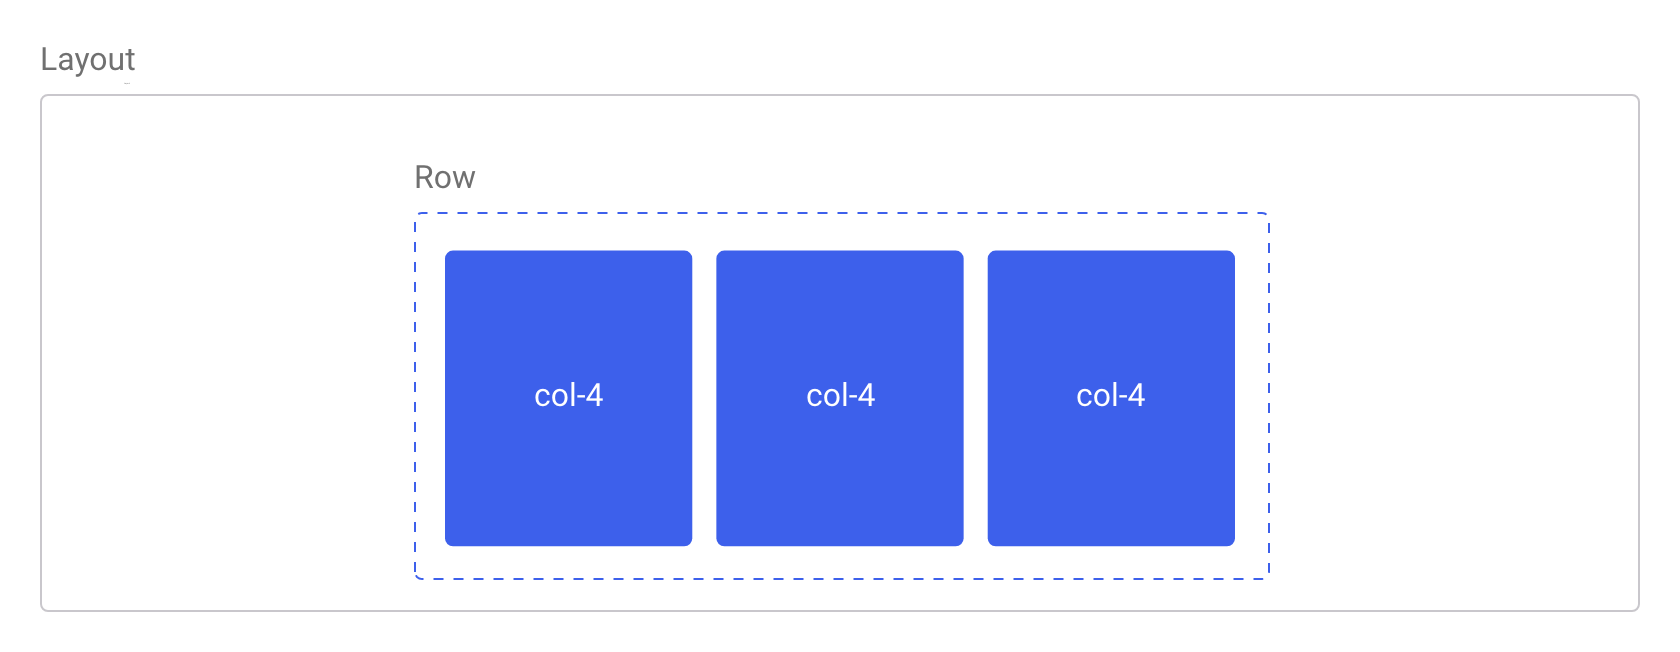Click the col-4 text in third block

point(1111,395)
